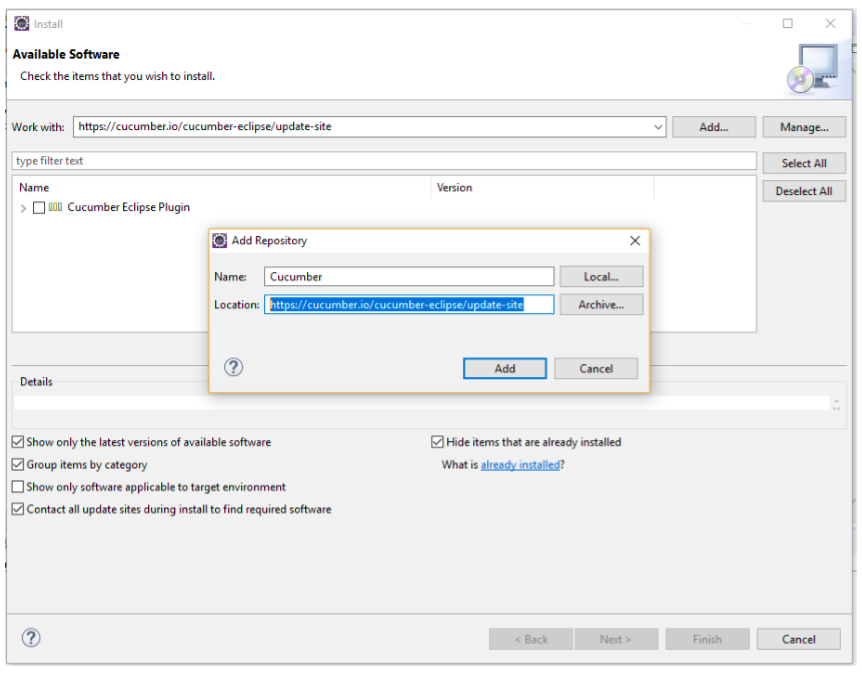Viewport: 862px width, 678px height.
Task: Cancel the Install wizard
Action: click(798, 639)
